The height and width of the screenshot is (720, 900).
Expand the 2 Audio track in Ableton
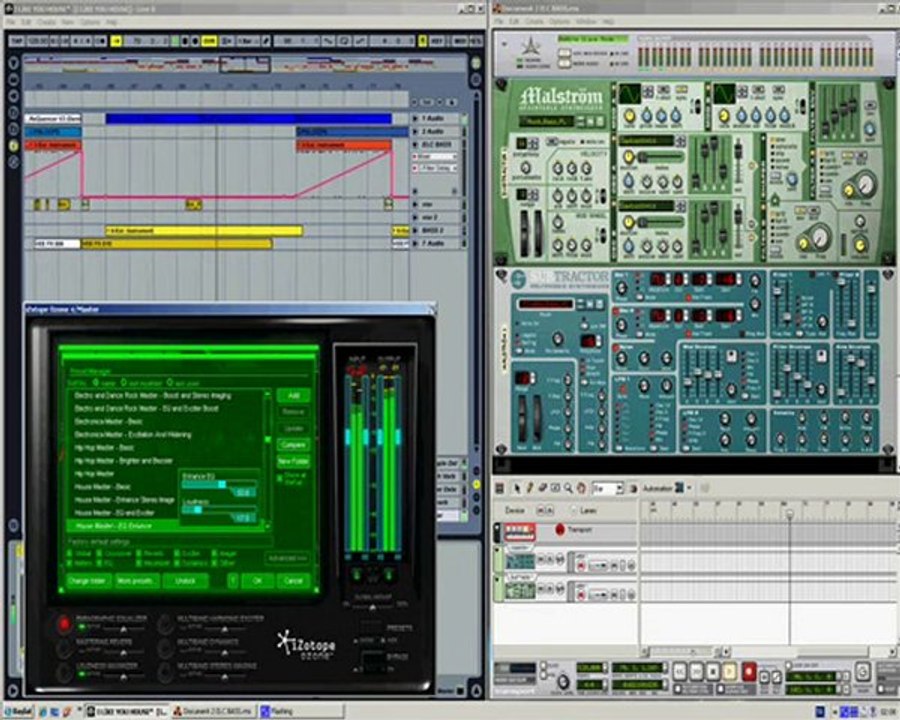pos(416,131)
